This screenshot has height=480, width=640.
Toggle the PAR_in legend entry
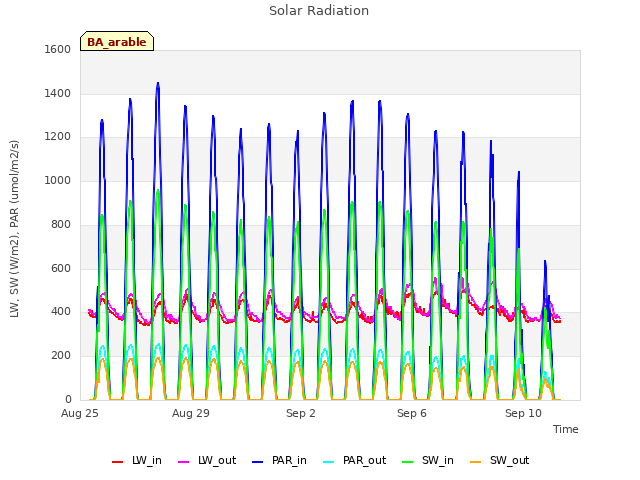click(280, 461)
